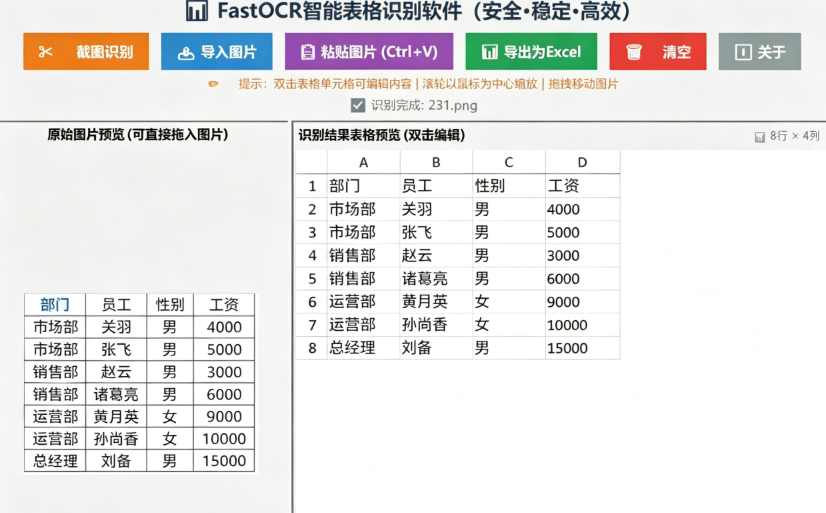Image resolution: width=826 pixels, height=513 pixels.
Task: Select column header C
Action: [x=509, y=162]
